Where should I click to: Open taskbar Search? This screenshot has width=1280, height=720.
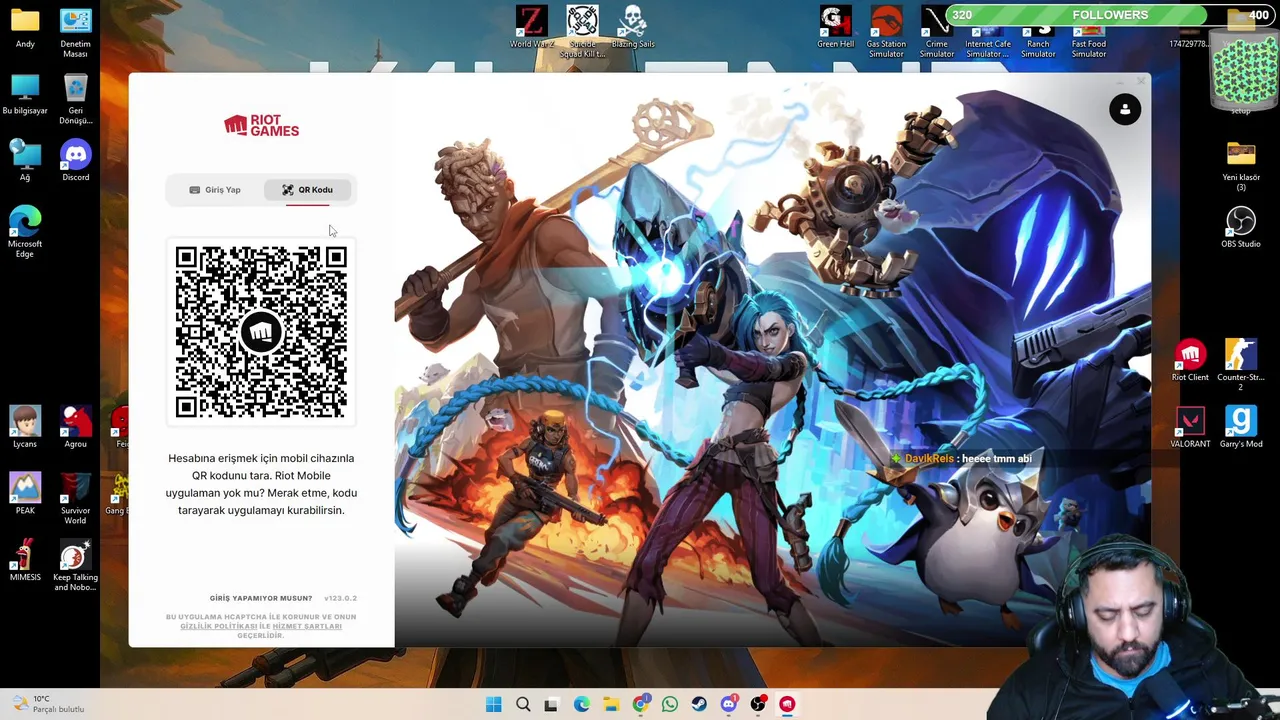tap(523, 704)
